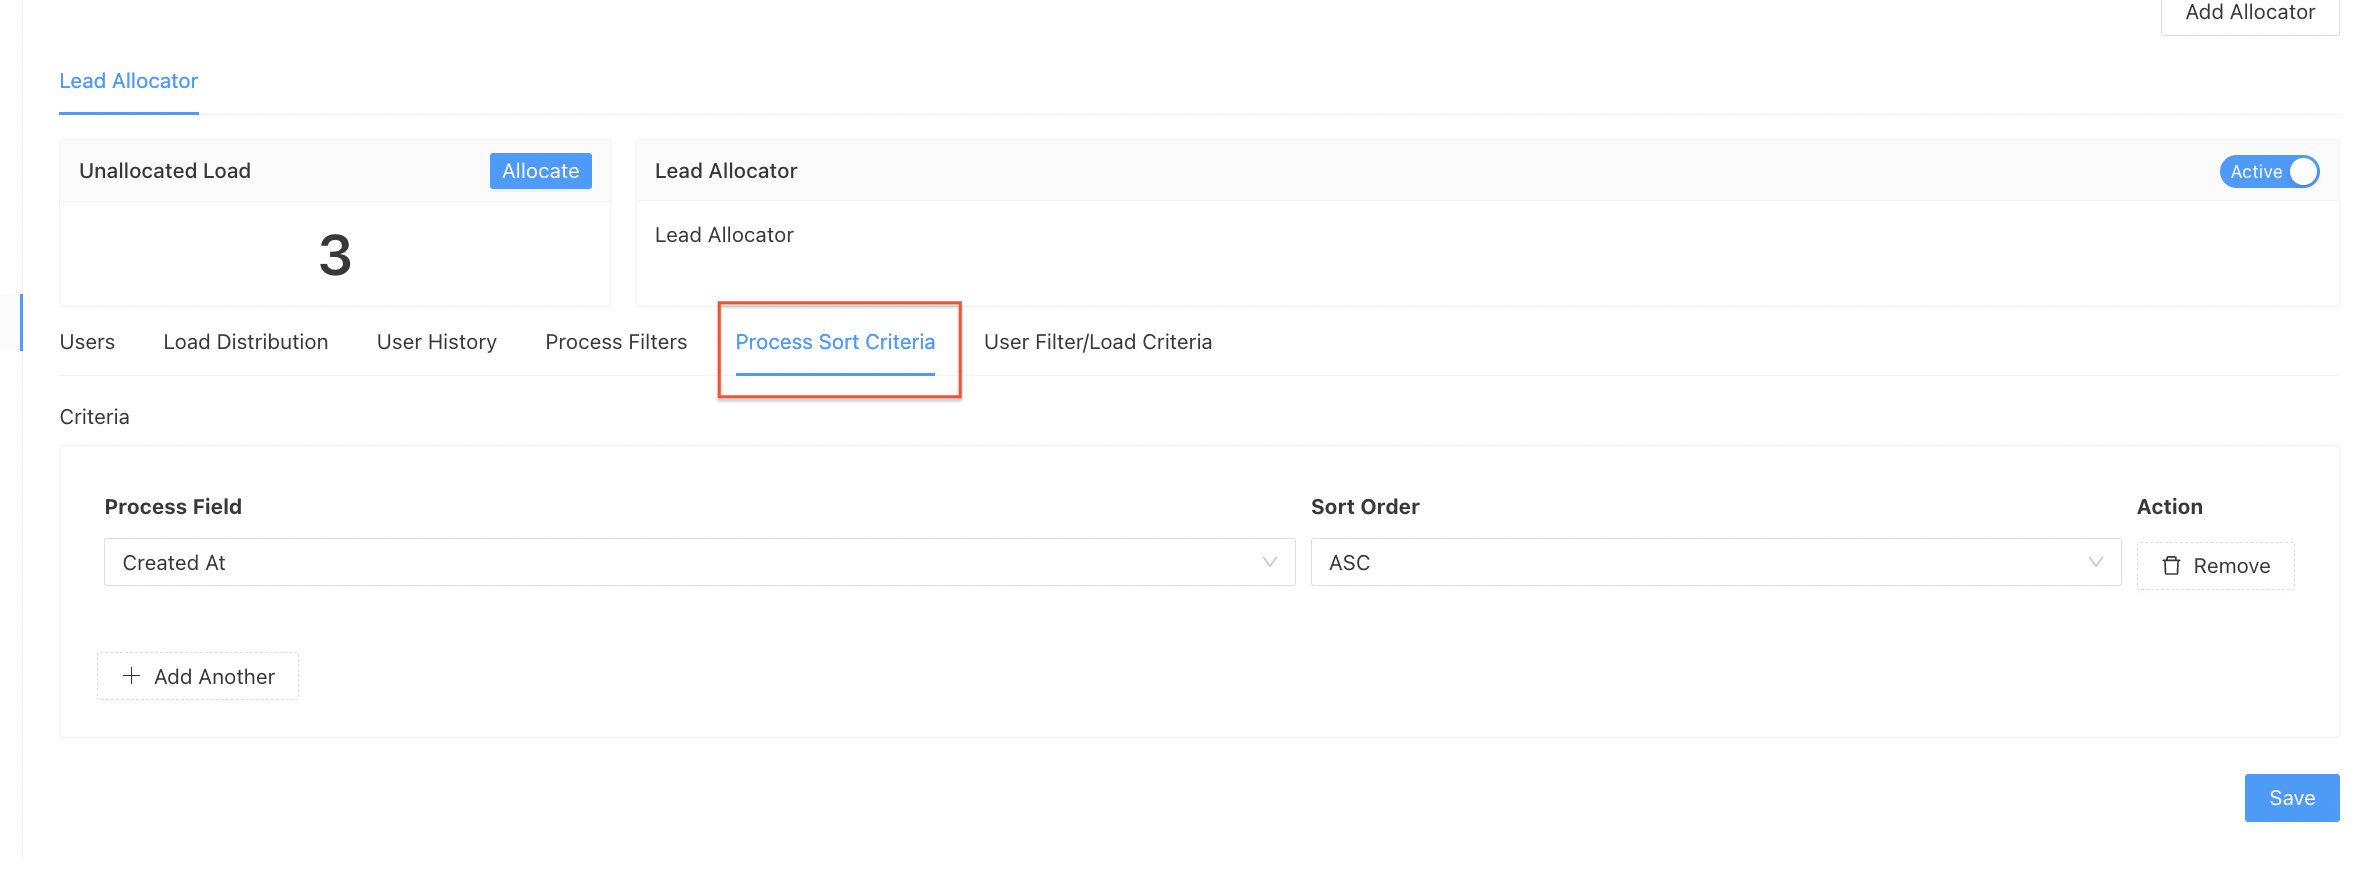Switch to the Users tab
Viewport: 2376px width, 890px height.
pos(87,342)
